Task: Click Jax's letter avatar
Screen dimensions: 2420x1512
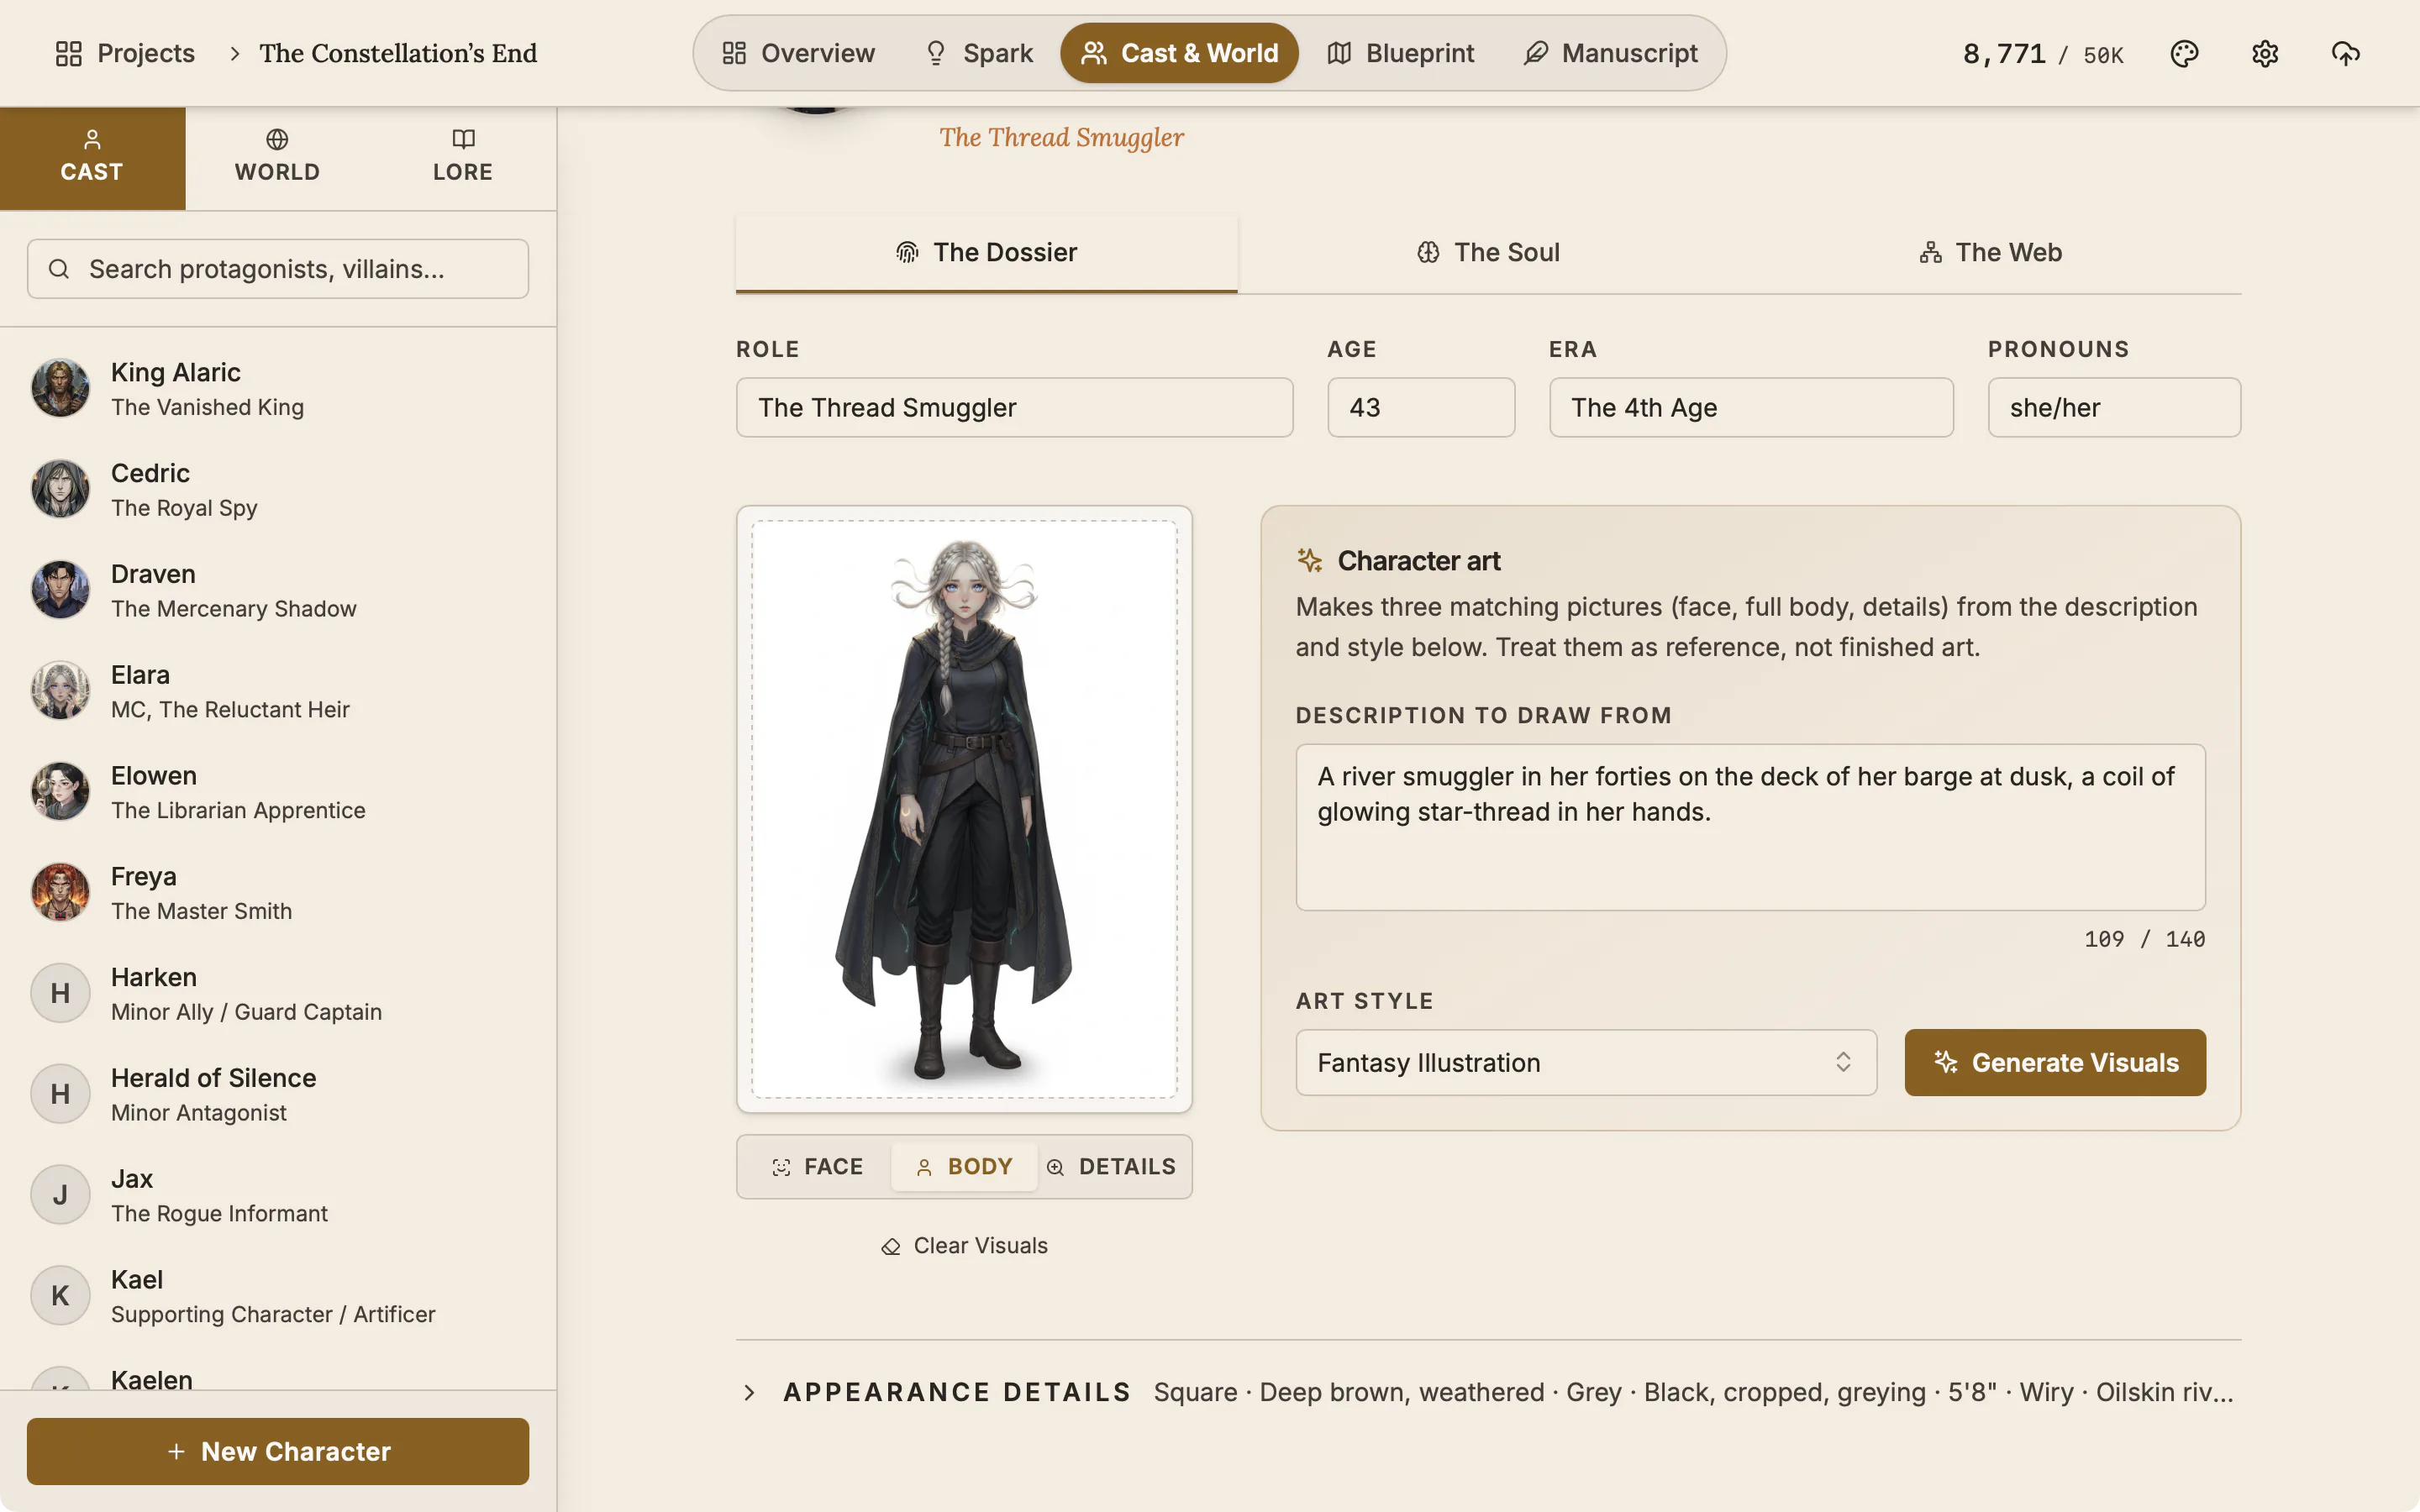Action: 60,1195
